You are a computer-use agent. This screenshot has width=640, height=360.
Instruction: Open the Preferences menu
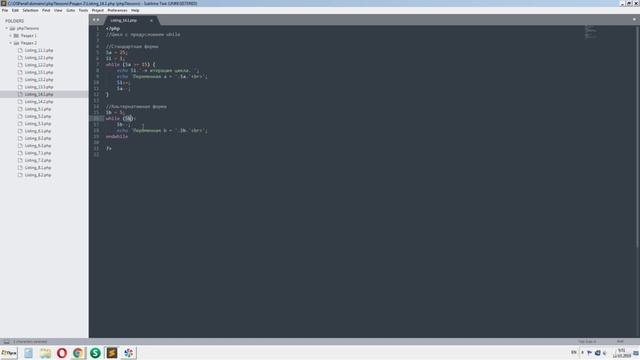click(x=117, y=10)
